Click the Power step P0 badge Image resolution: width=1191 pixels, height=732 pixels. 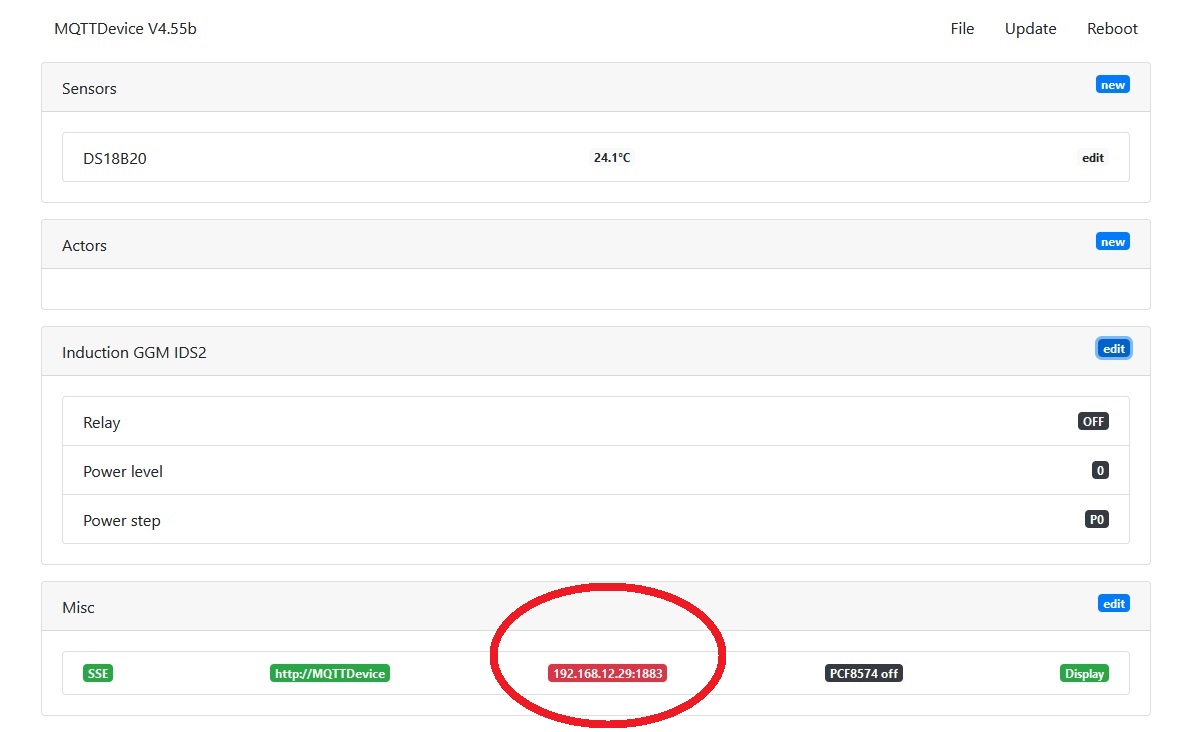(1097, 520)
